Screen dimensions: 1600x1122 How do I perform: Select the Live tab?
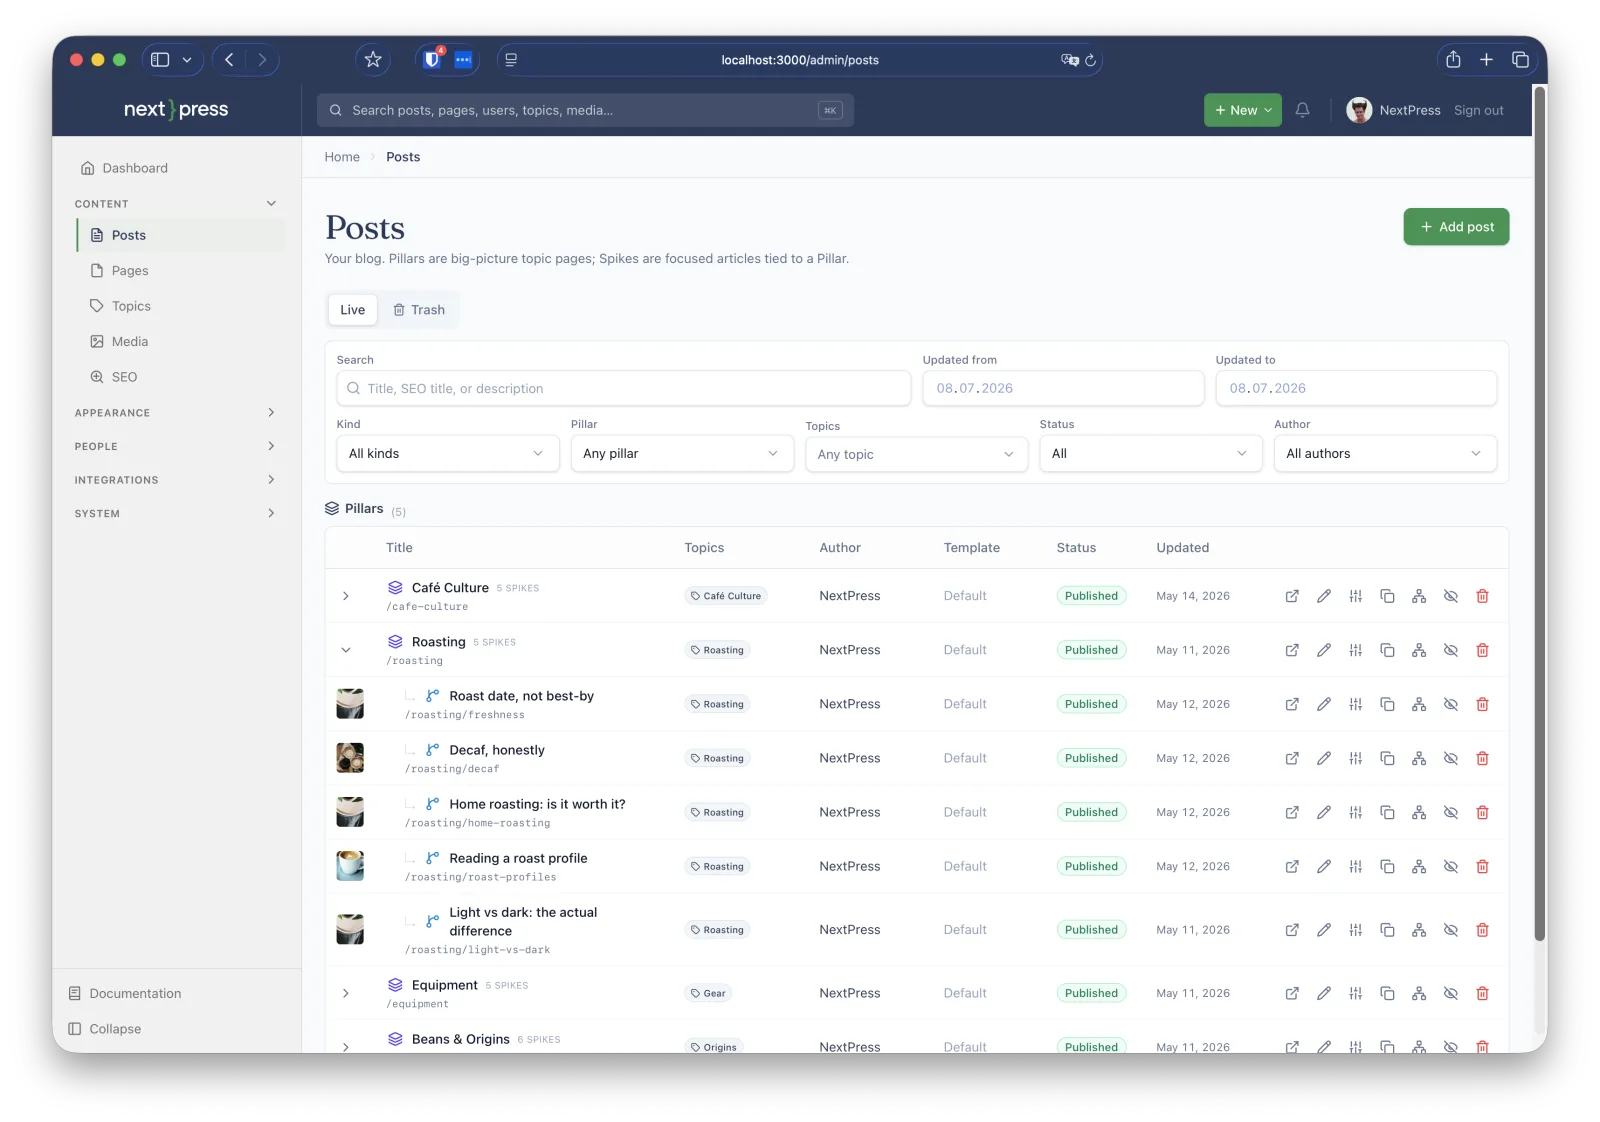[352, 310]
